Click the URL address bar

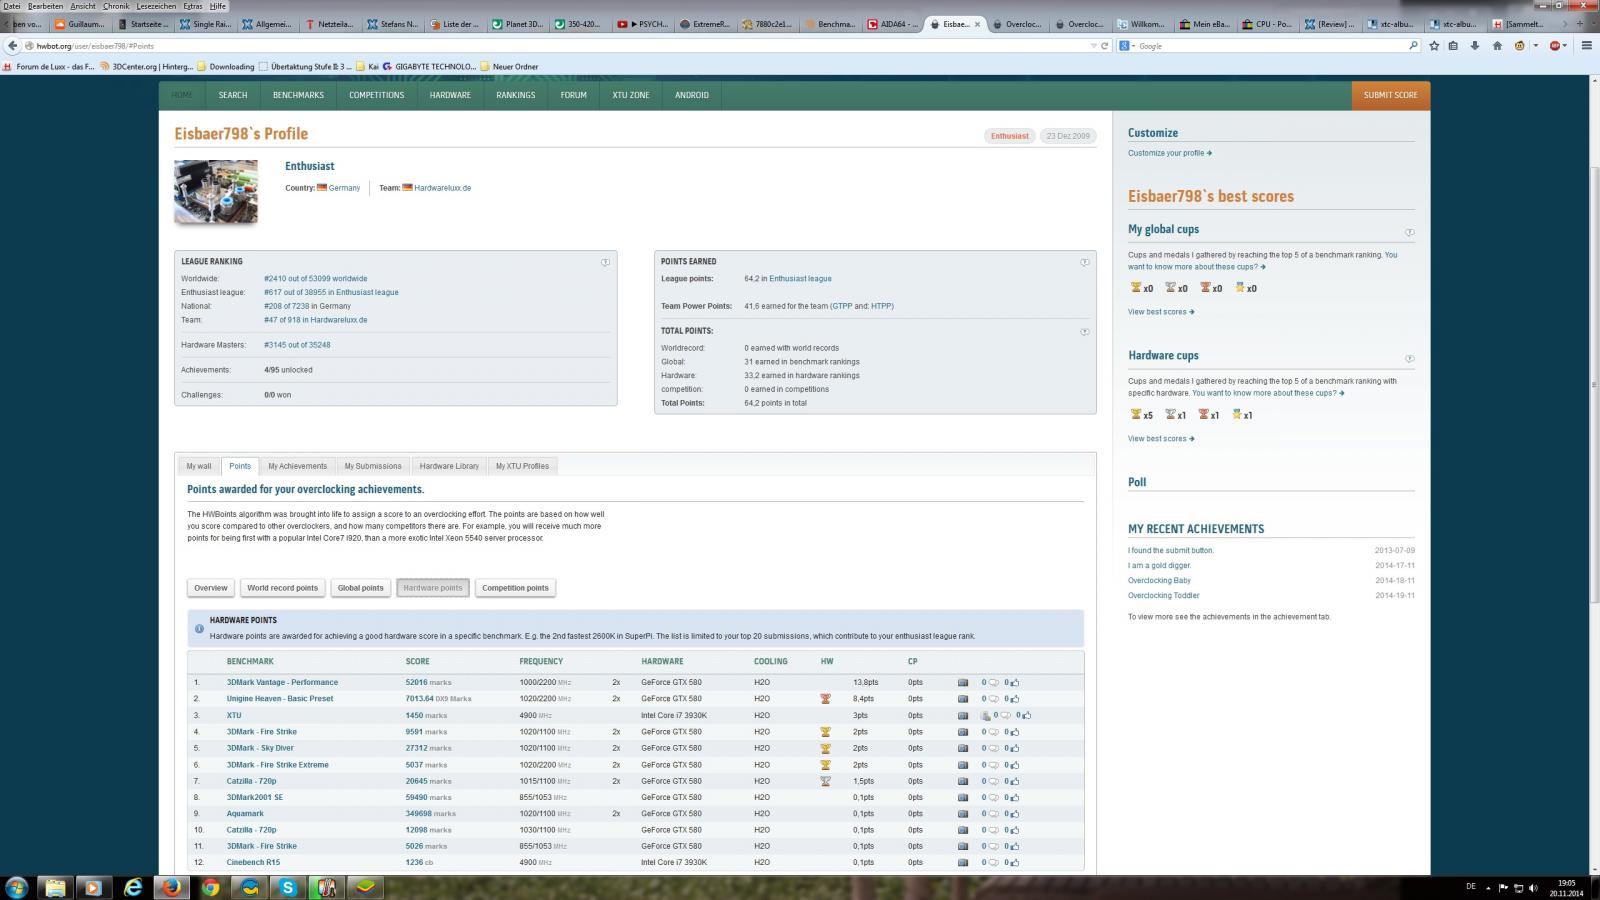560,45
